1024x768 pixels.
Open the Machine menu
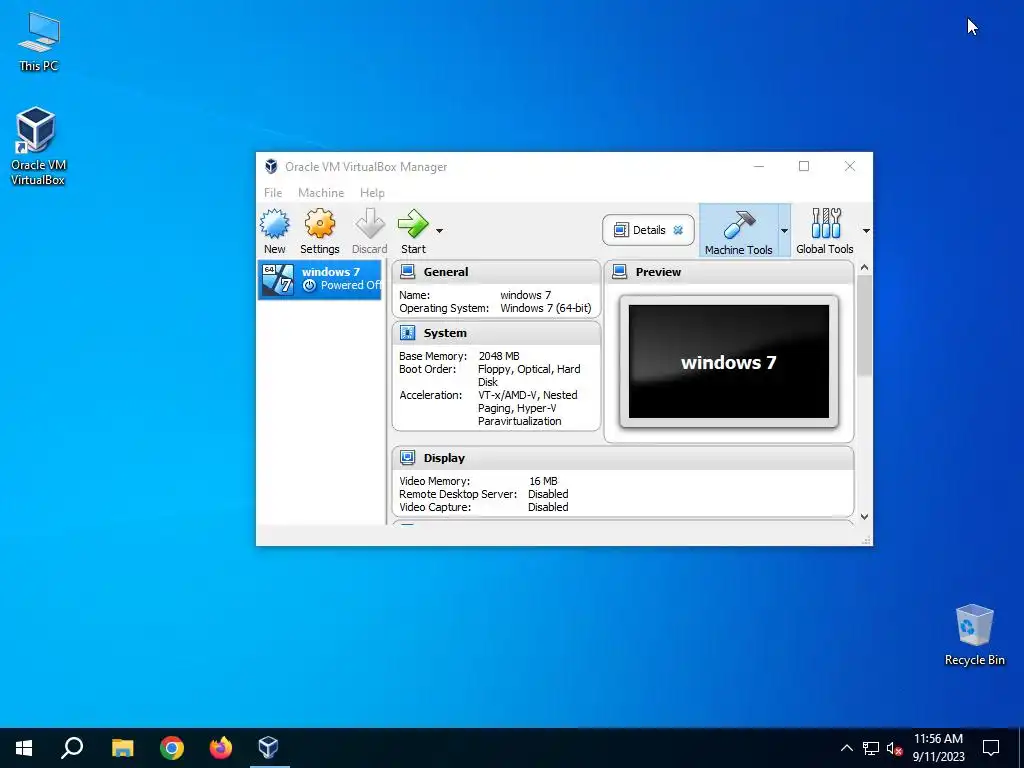[x=321, y=193]
